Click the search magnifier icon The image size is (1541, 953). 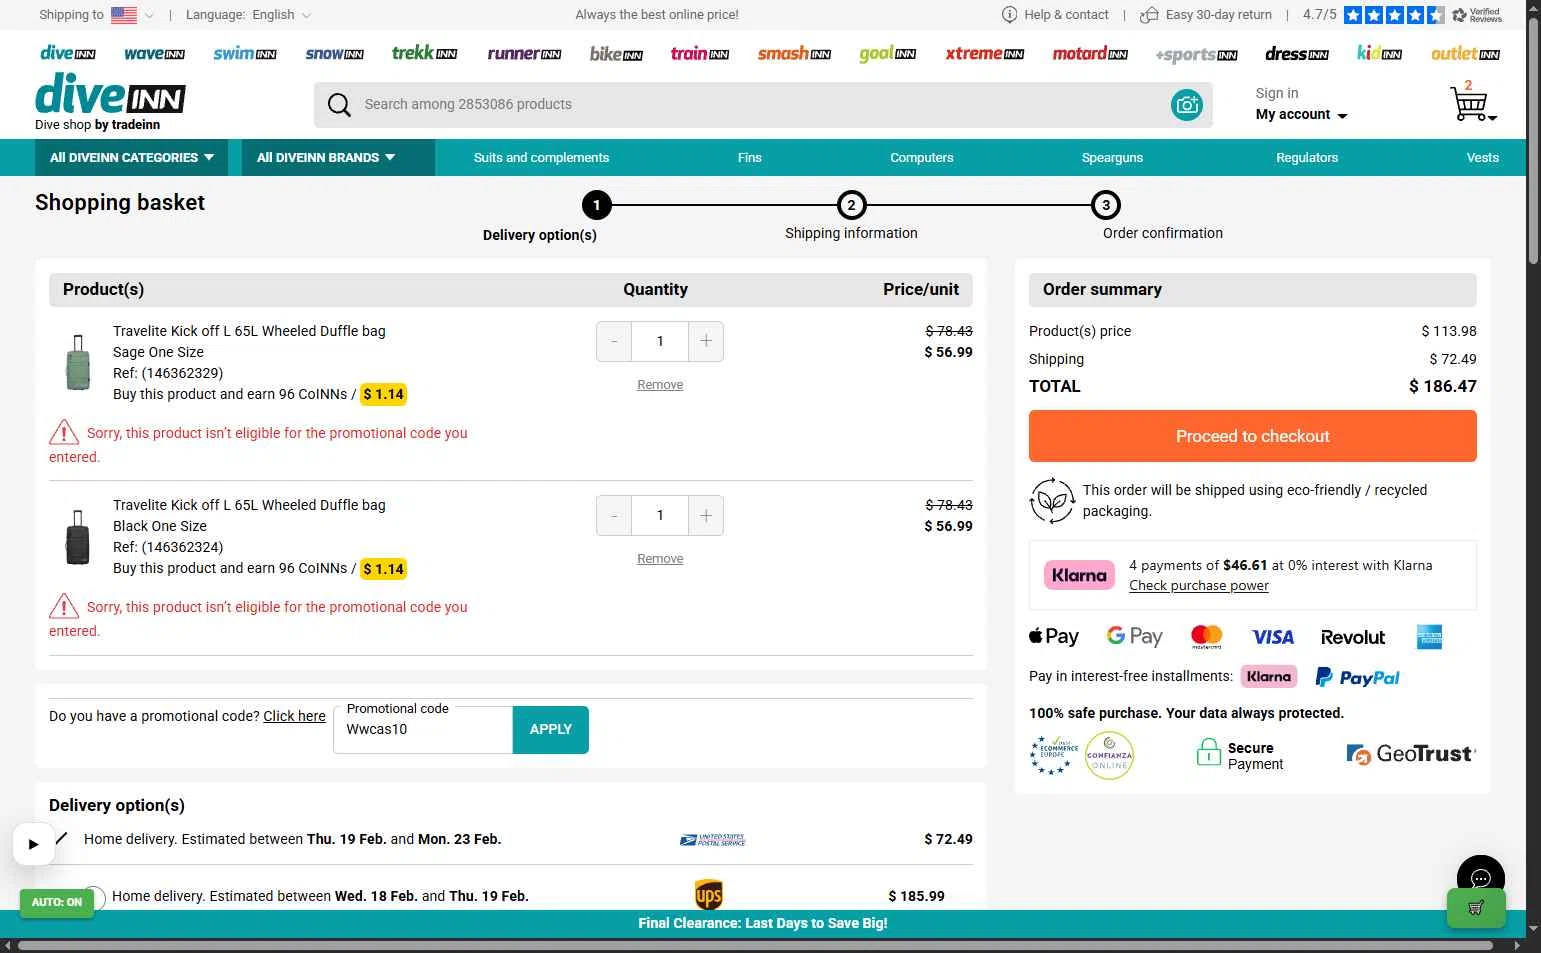tap(339, 105)
